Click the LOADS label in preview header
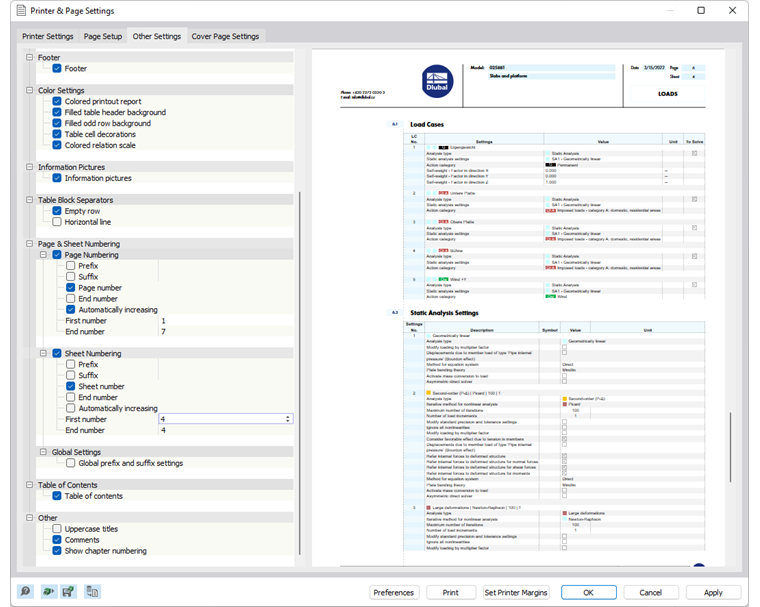760x607 pixels. [x=668, y=94]
